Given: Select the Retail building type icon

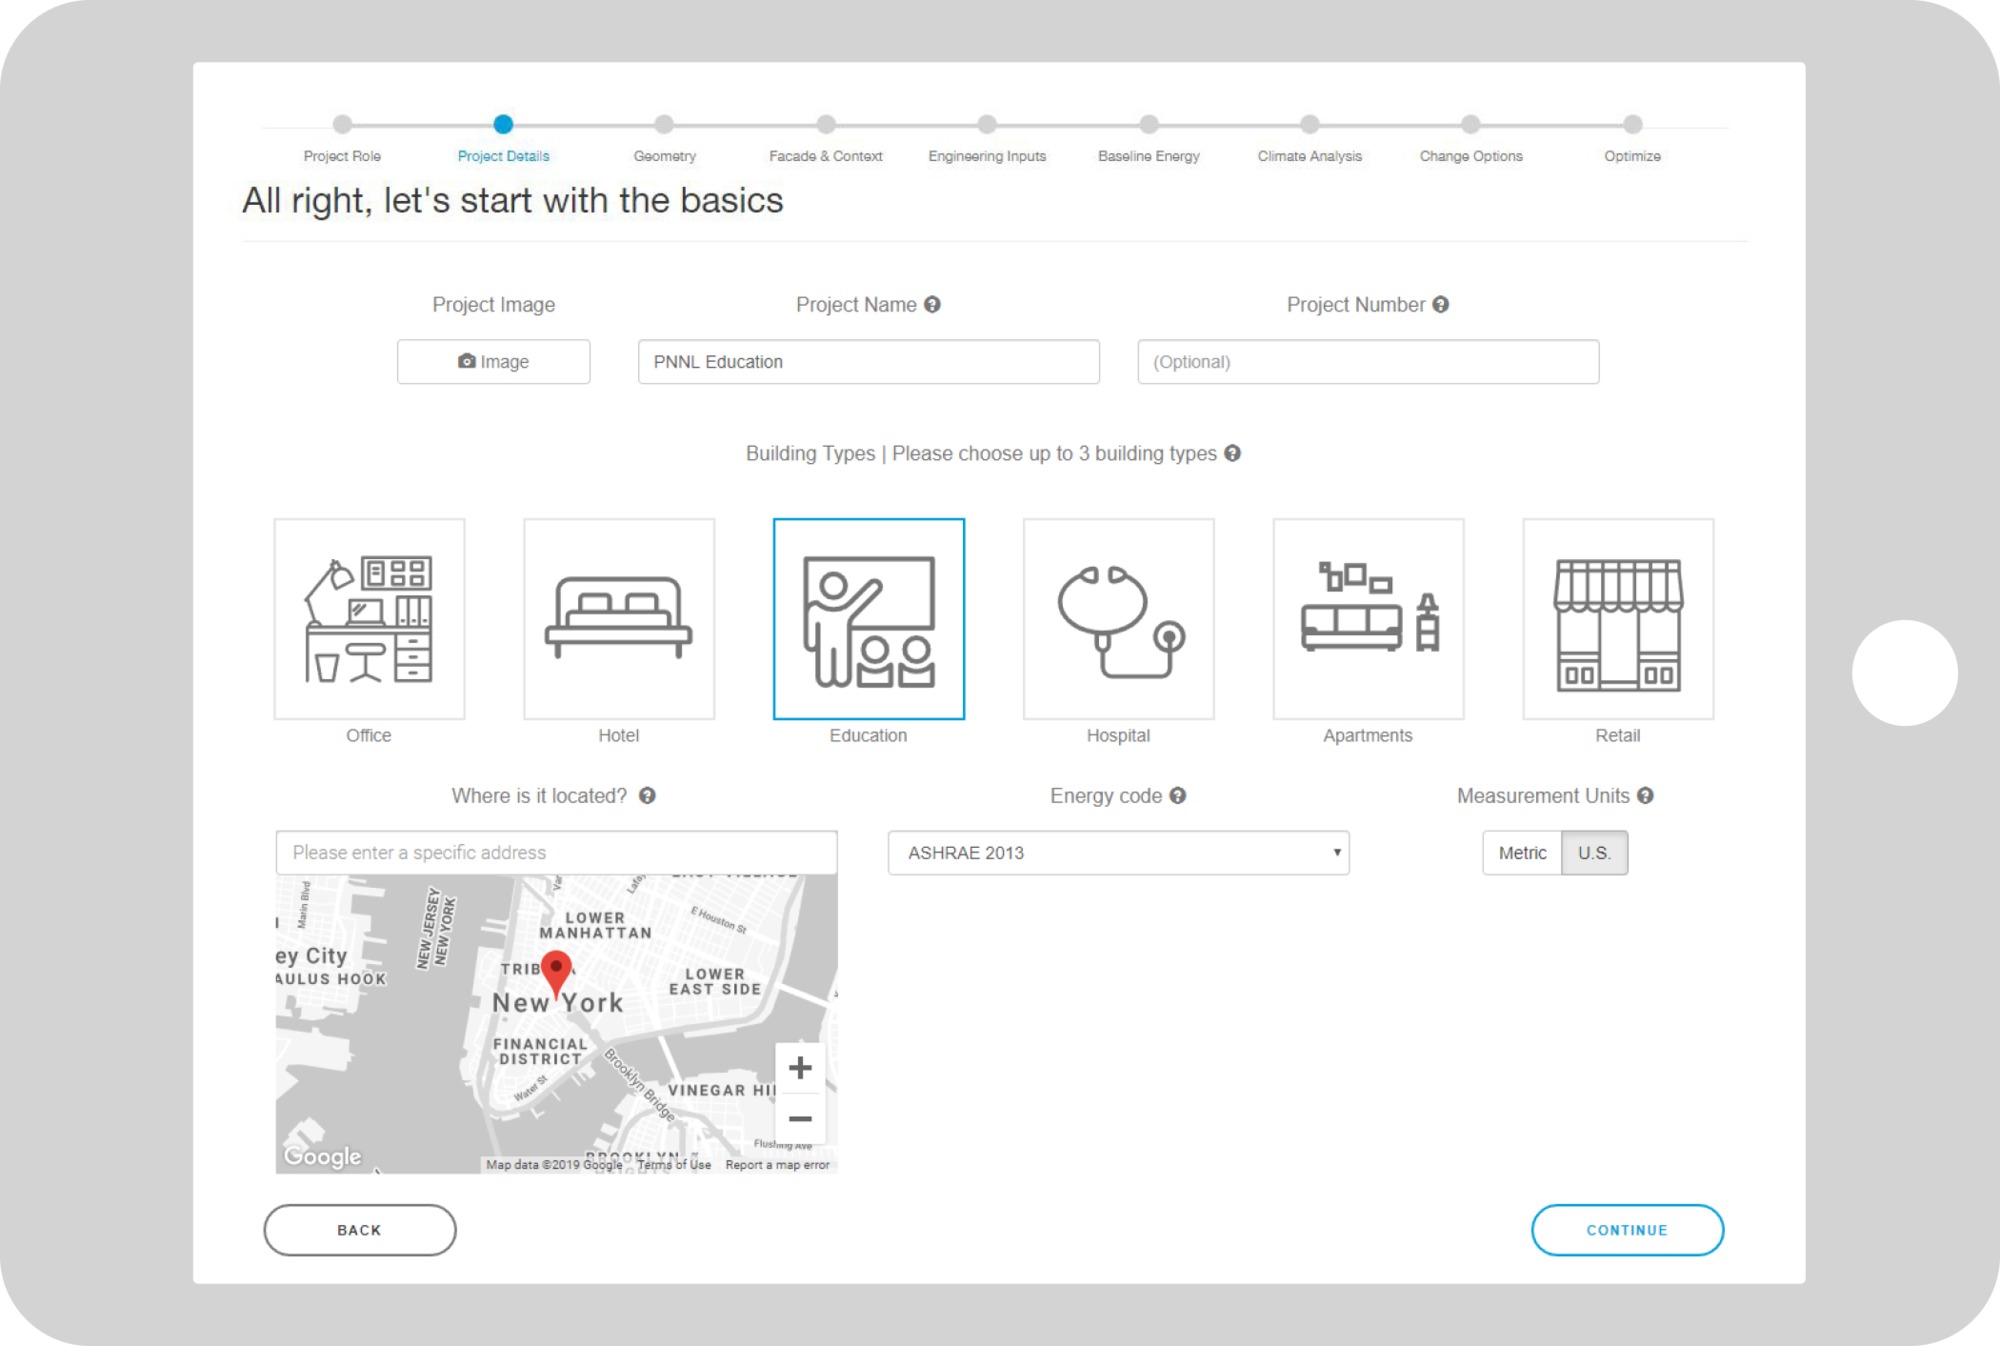Looking at the screenshot, I should pyautogui.click(x=1617, y=618).
